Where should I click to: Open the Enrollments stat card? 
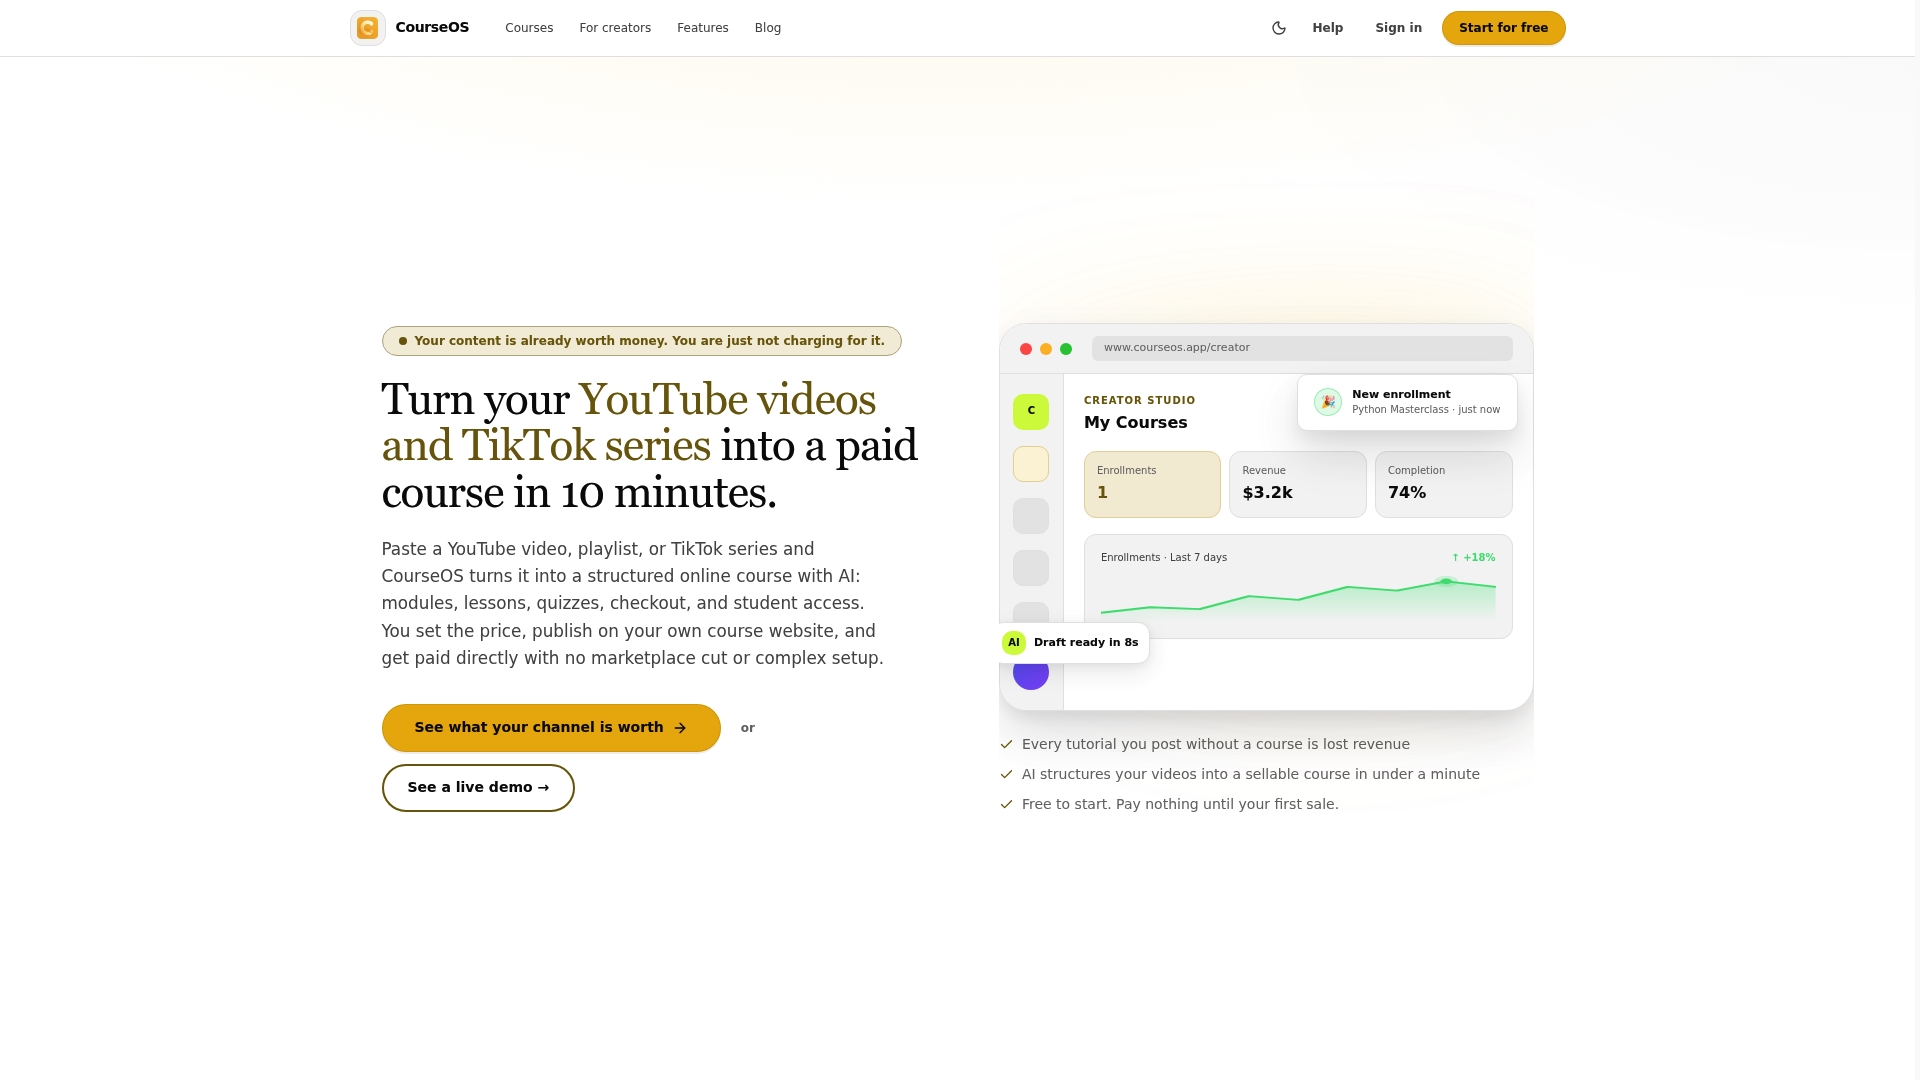[x=1152, y=484]
